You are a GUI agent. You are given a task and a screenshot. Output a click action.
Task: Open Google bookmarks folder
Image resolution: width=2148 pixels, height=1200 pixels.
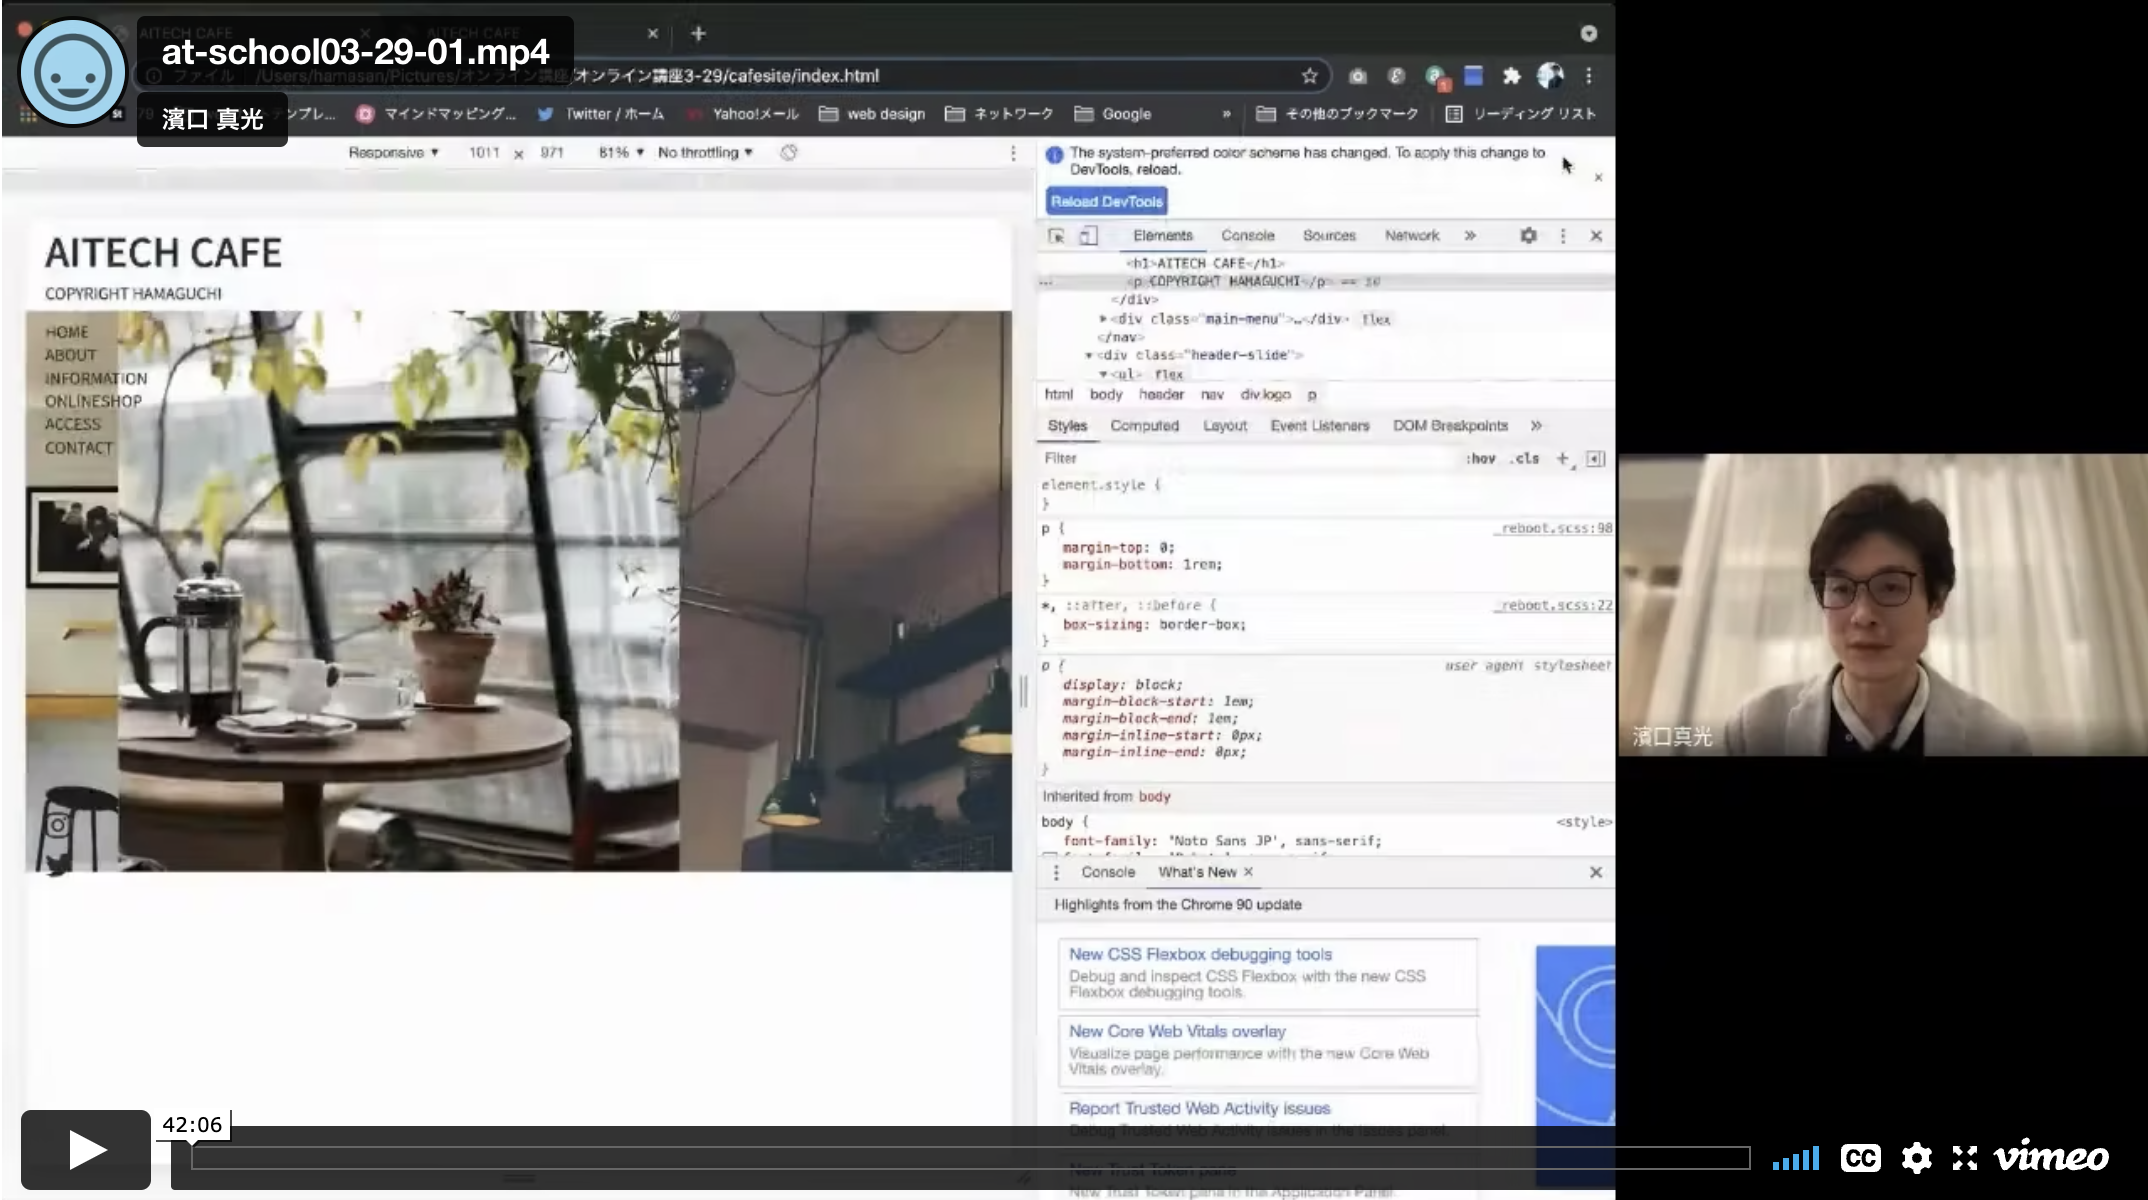[1113, 114]
